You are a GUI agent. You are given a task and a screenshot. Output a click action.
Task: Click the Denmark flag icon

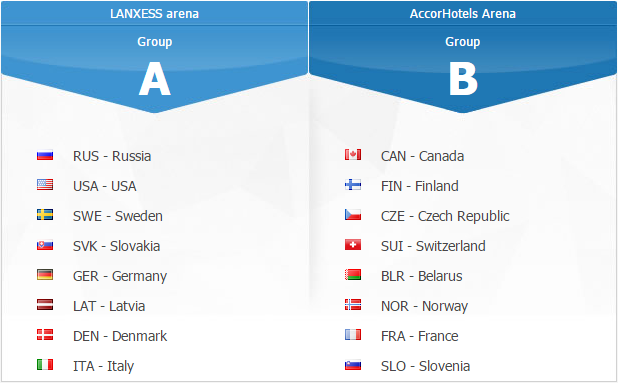[45, 335]
